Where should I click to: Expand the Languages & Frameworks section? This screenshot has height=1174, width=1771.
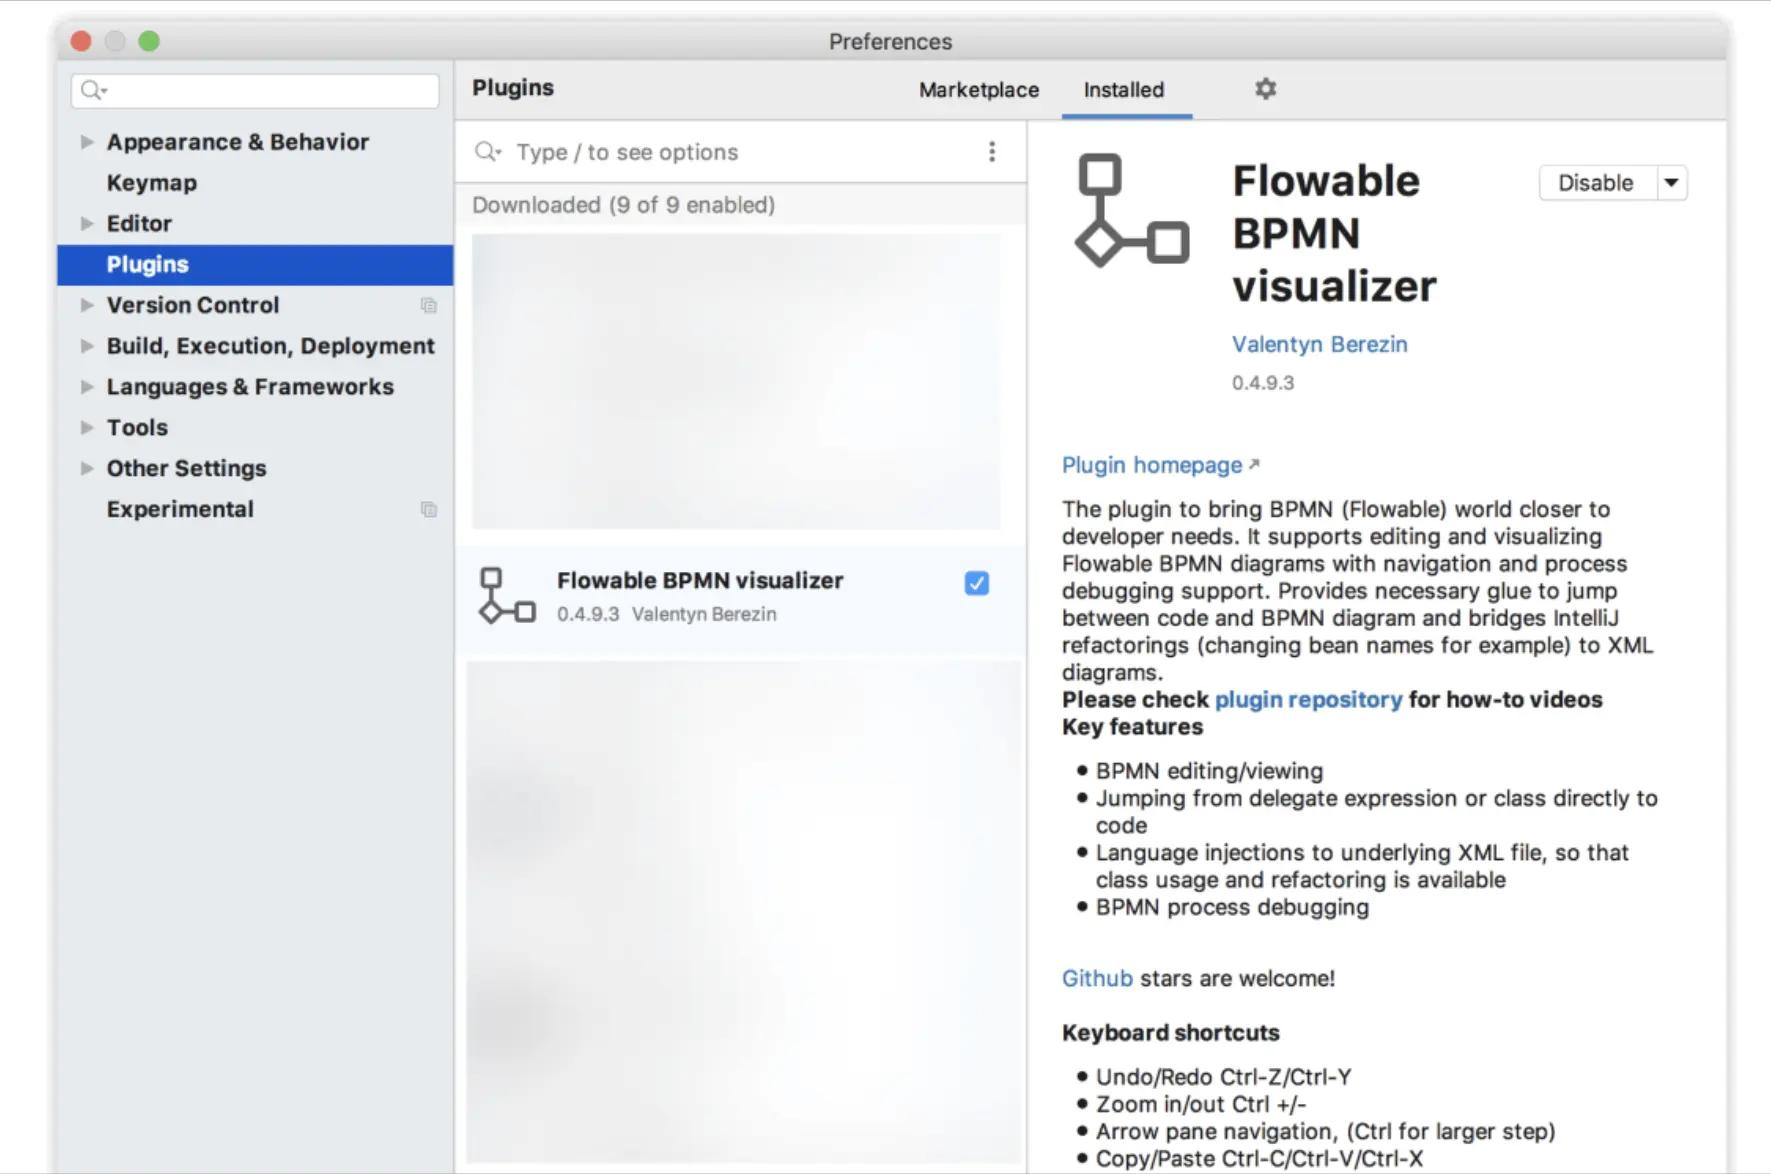85,387
